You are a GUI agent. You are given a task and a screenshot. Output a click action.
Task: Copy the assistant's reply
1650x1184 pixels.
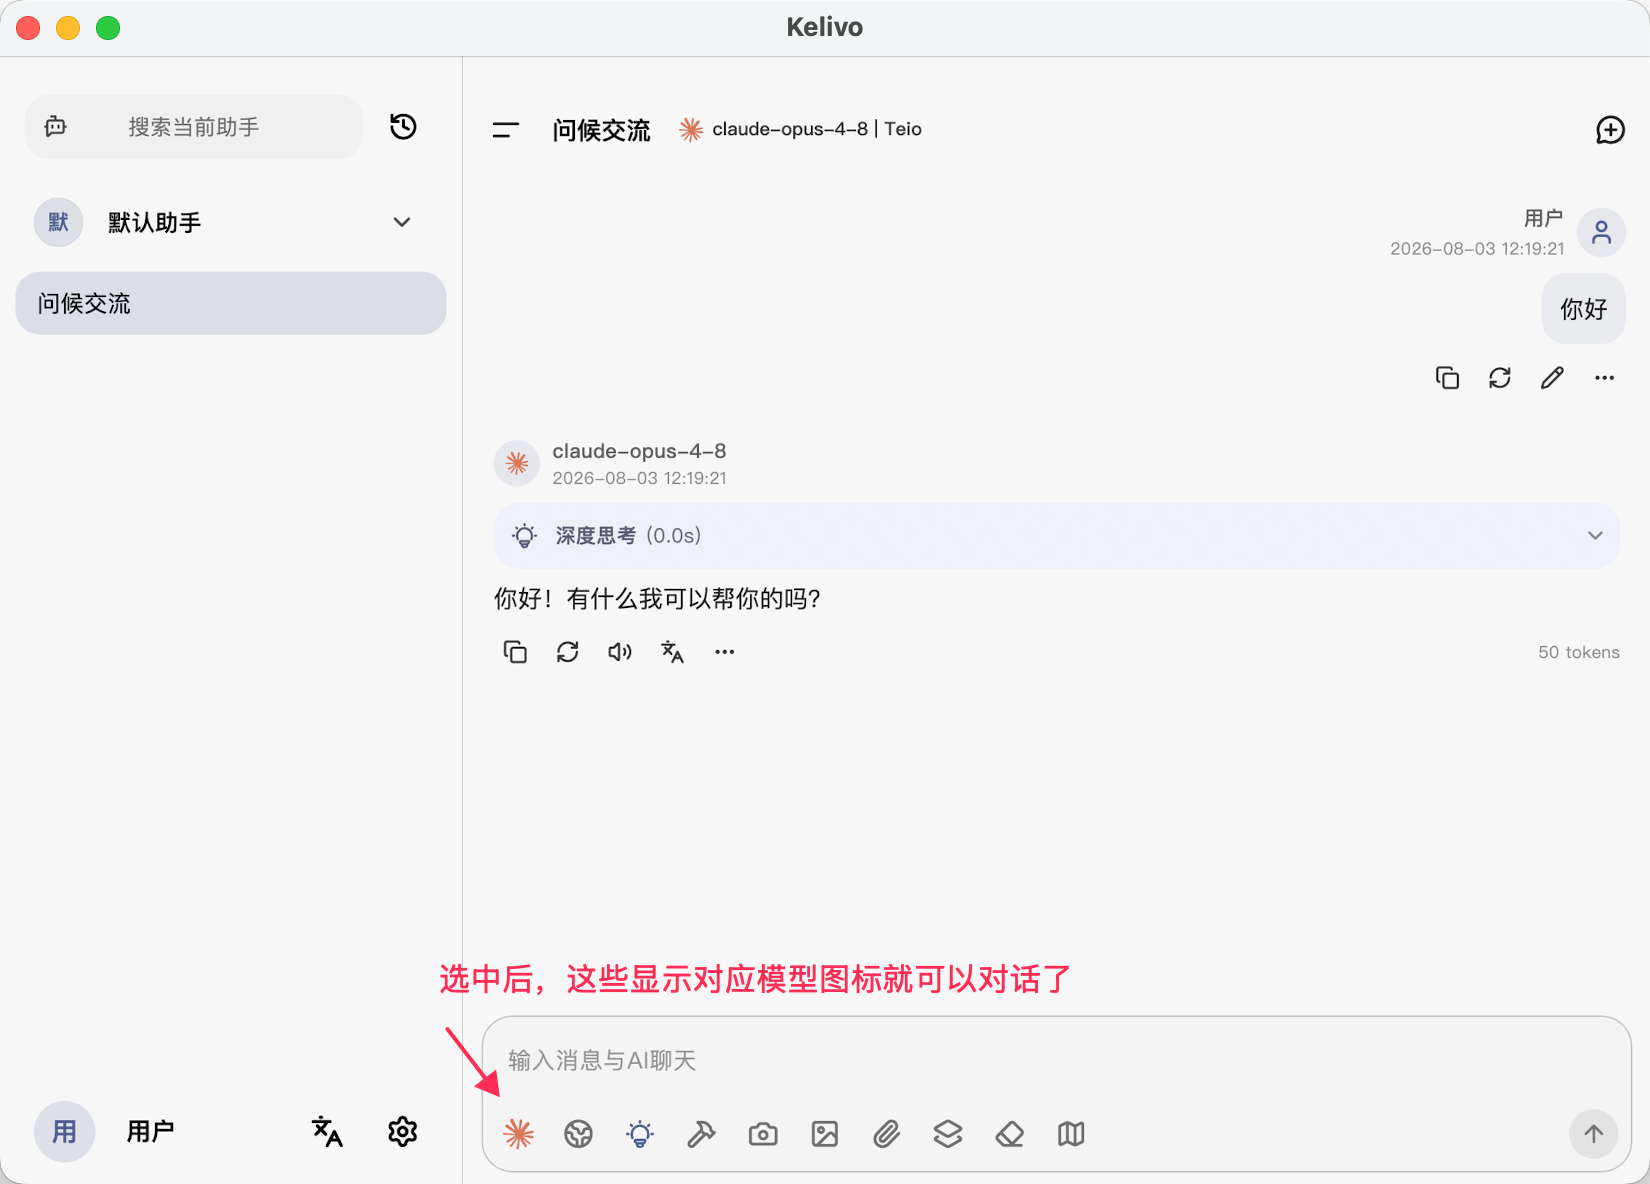pyautogui.click(x=515, y=652)
